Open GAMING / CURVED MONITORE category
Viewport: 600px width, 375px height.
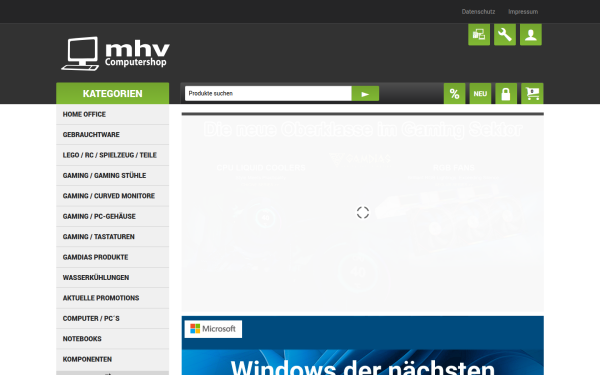(x=112, y=196)
